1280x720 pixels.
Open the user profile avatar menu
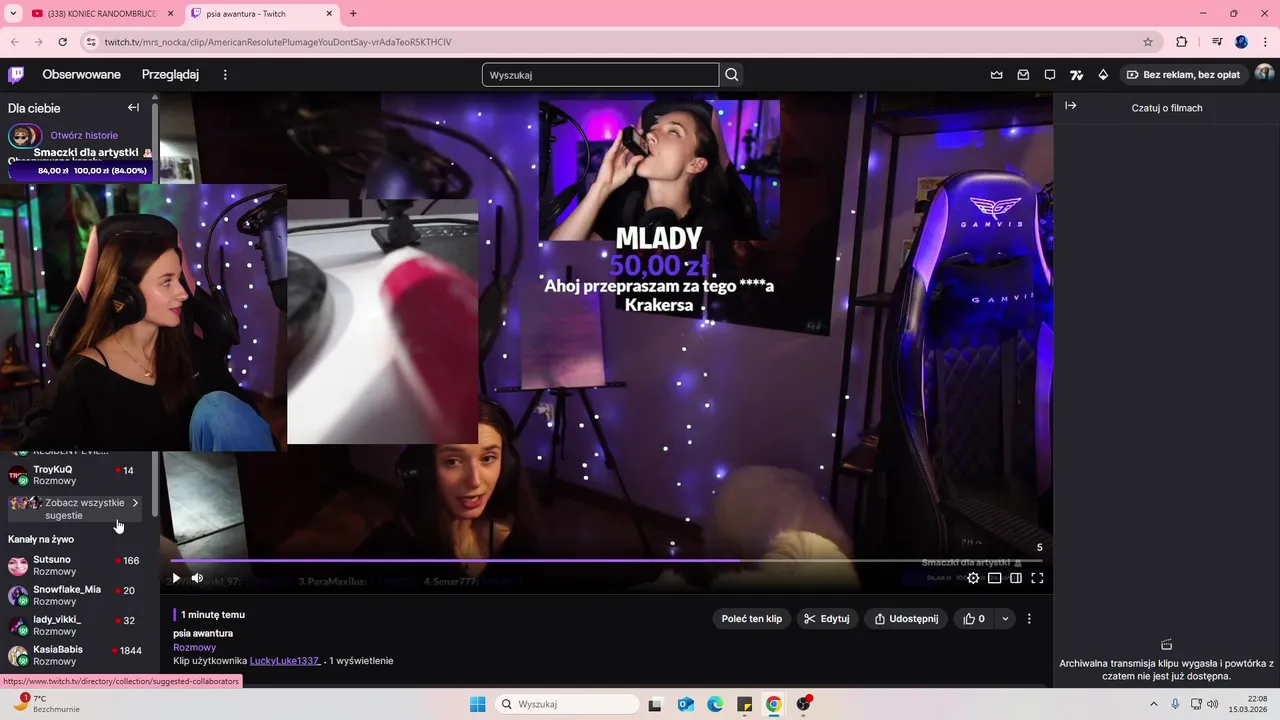tap(1264, 74)
